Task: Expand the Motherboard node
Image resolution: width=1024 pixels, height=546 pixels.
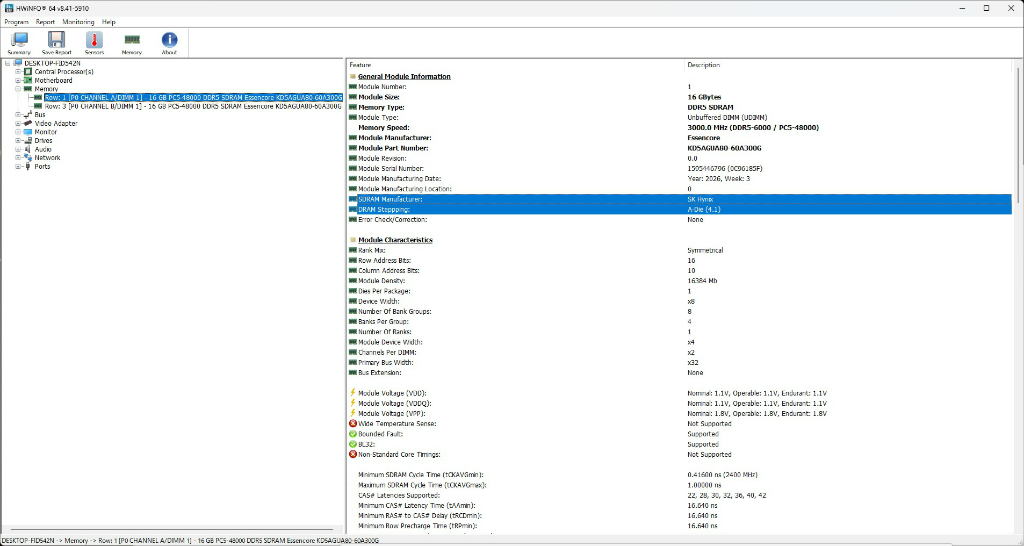Action: tap(18, 80)
